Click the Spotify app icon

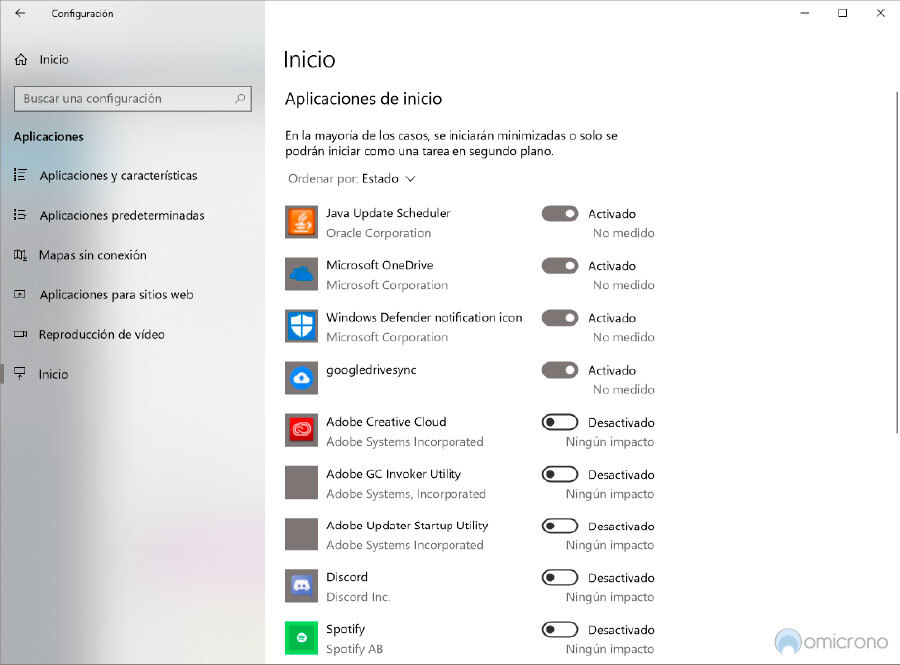tap(301, 638)
